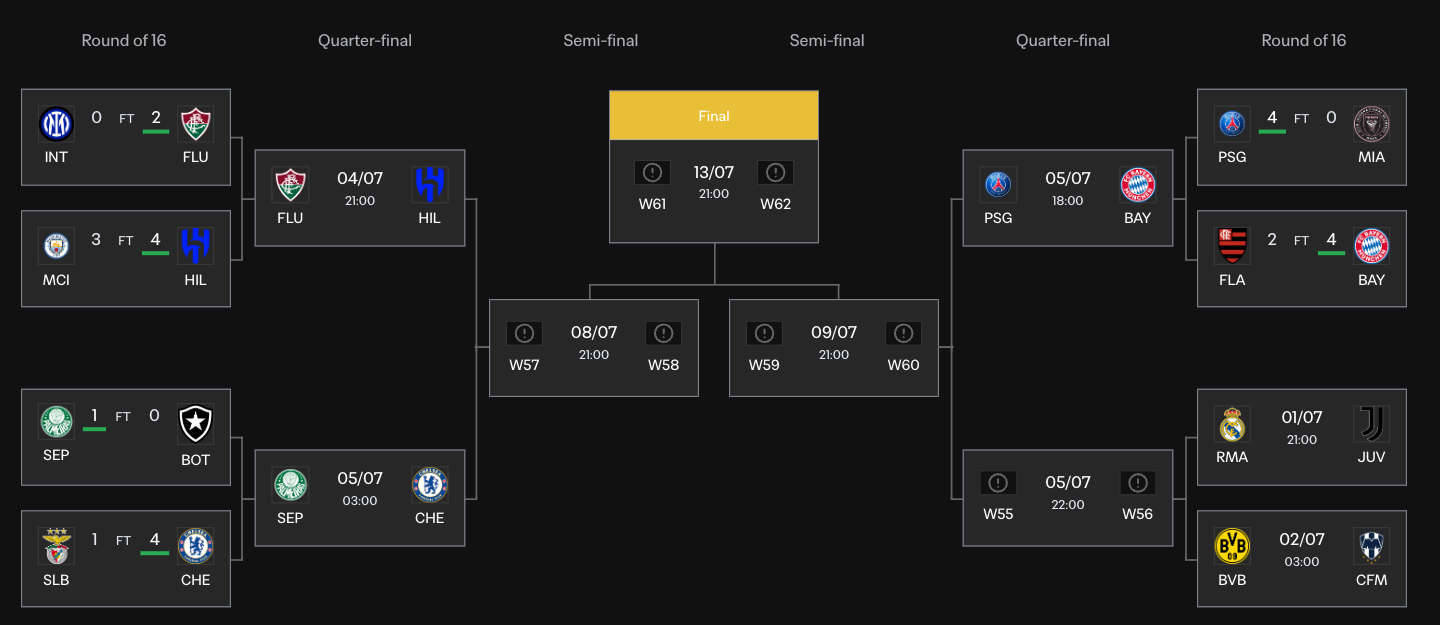This screenshot has height=625, width=1440.
Task: Click the Botafogo crest
Action: [x=196, y=424]
